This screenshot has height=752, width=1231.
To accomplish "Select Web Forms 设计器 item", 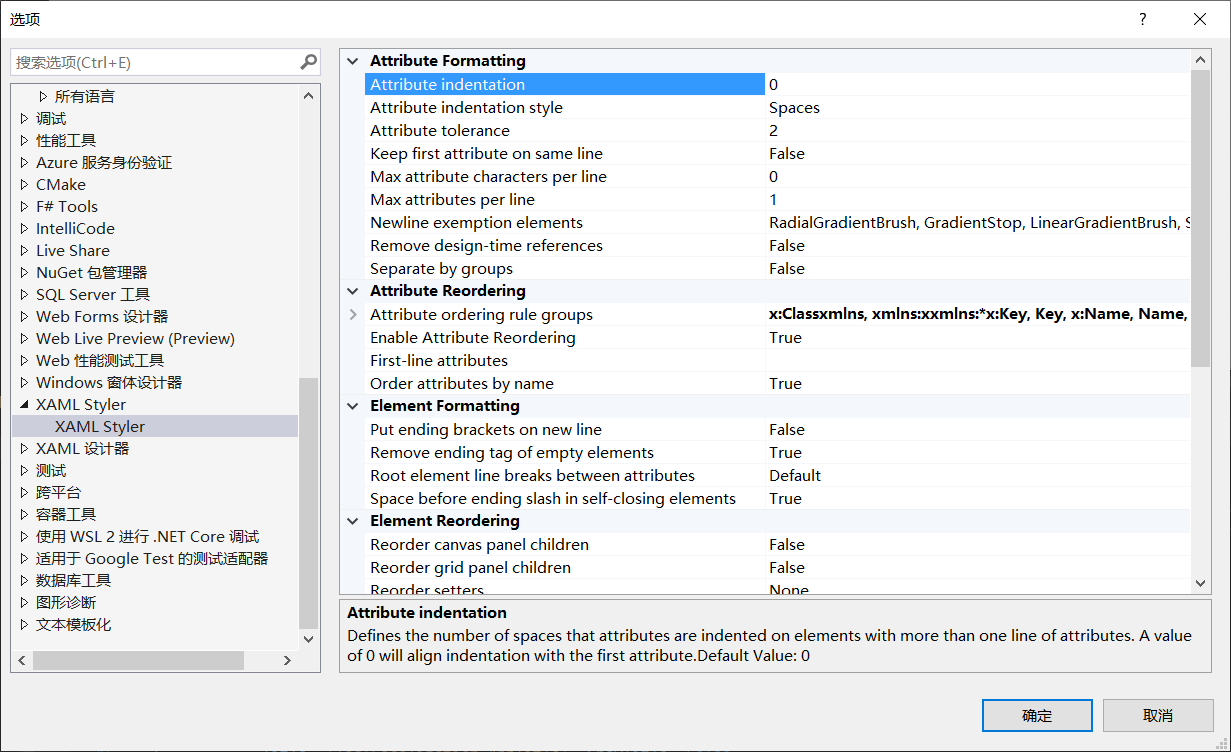I will coord(102,317).
